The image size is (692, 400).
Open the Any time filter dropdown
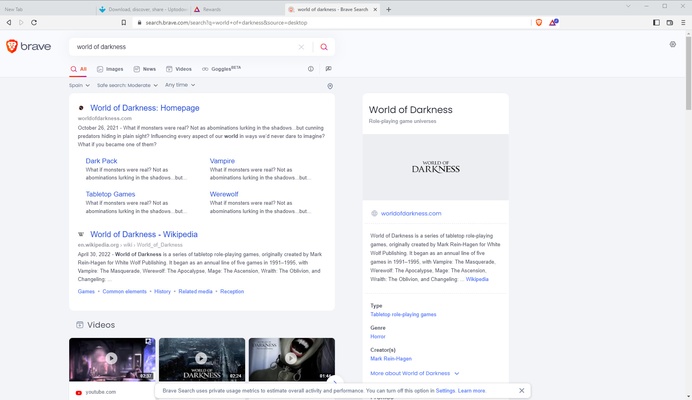pyautogui.click(x=180, y=85)
